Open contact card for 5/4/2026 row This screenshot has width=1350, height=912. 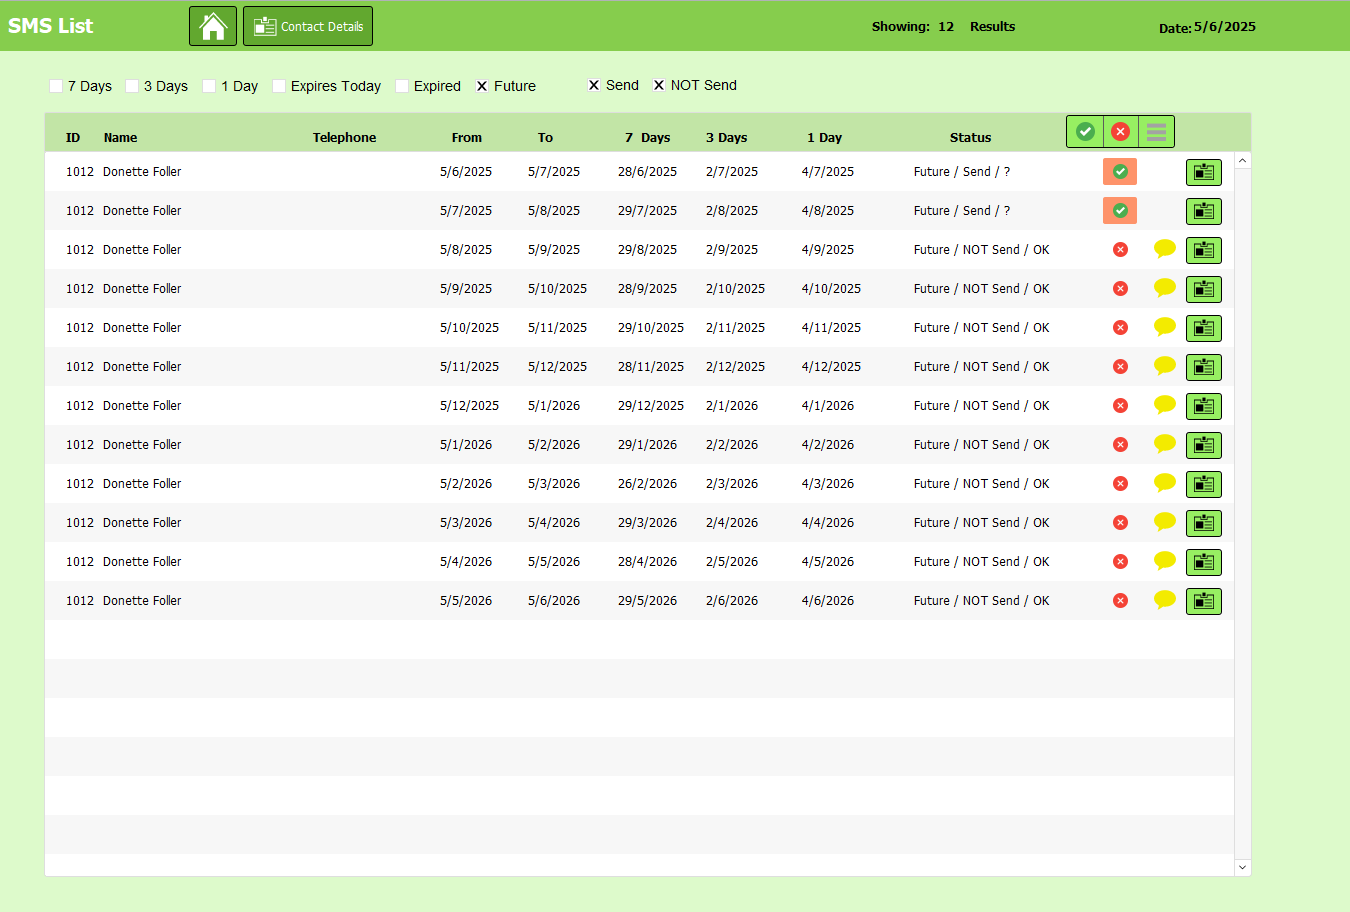[x=1204, y=562]
